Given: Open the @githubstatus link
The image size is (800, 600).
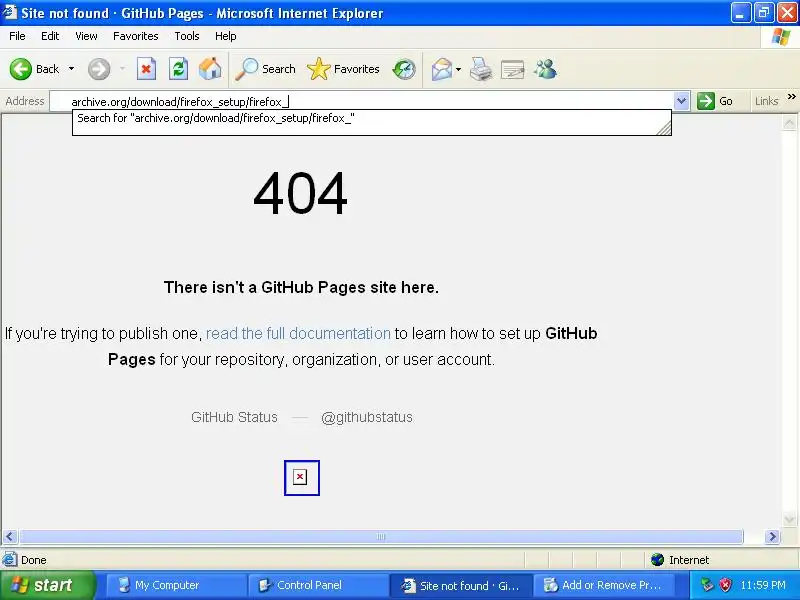Looking at the screenshot, I should click(367, 417).
